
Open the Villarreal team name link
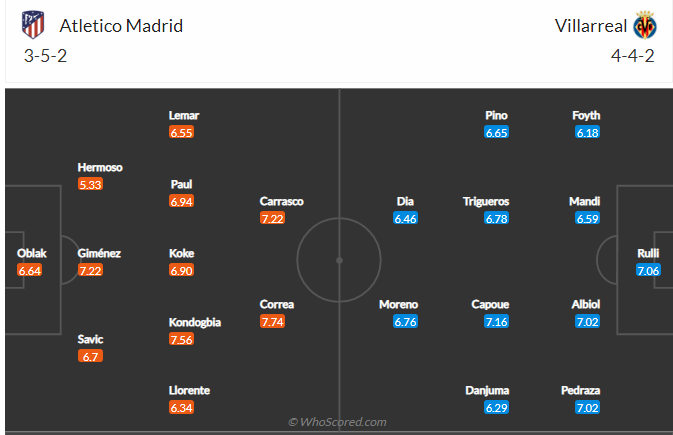coord(590,26)
